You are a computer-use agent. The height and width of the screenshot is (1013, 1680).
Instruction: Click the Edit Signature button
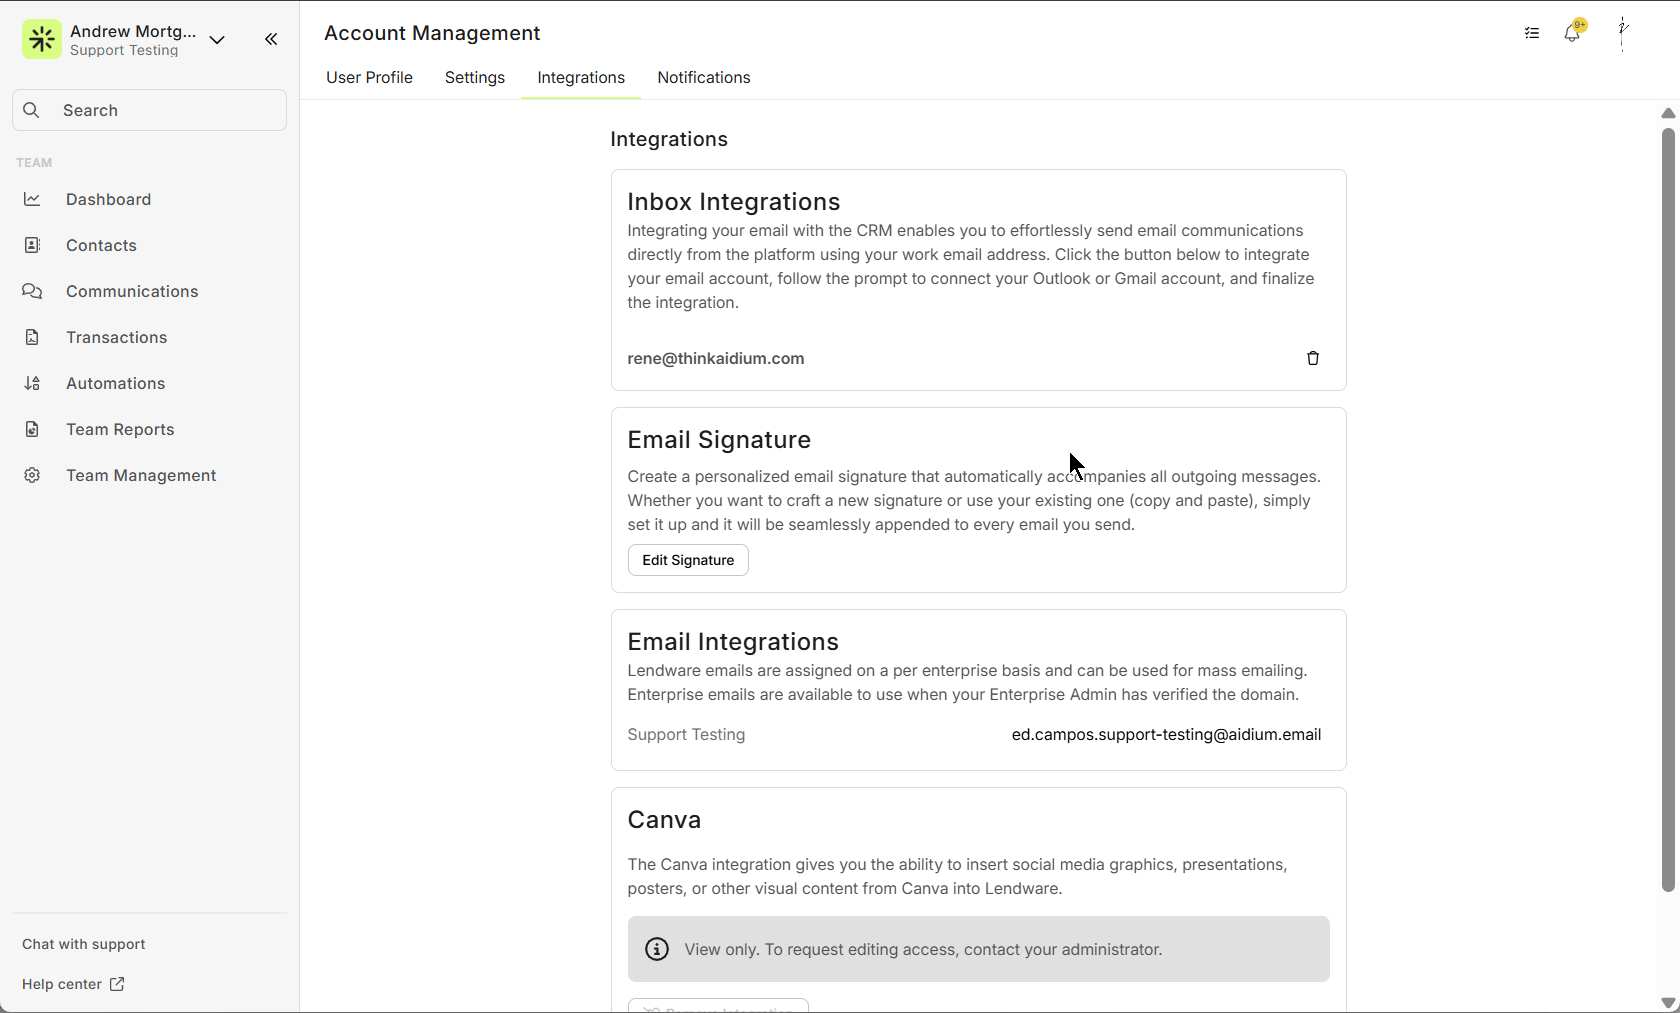click(688, 560)
